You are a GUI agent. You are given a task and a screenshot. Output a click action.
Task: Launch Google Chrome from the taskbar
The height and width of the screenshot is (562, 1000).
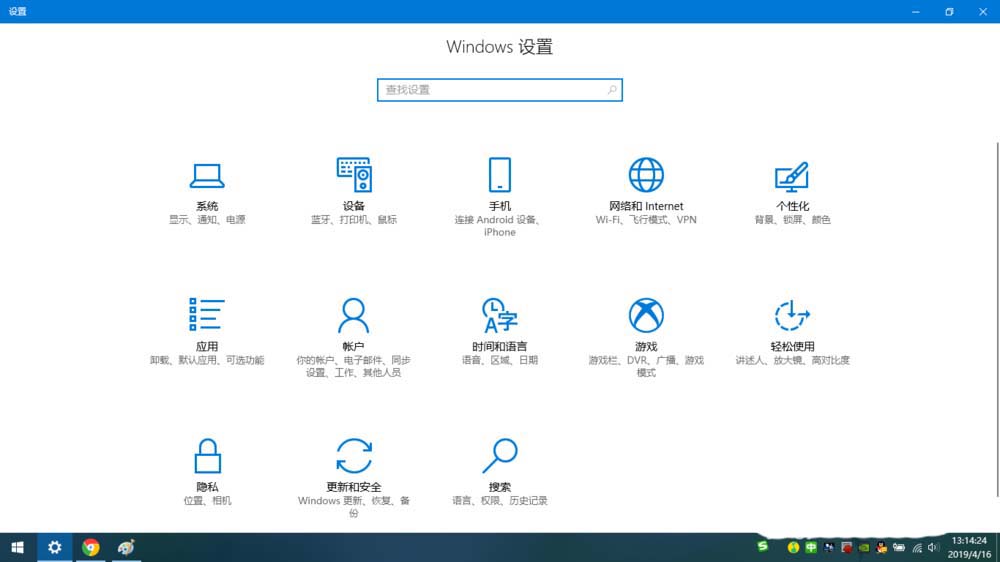click(91, 547)
